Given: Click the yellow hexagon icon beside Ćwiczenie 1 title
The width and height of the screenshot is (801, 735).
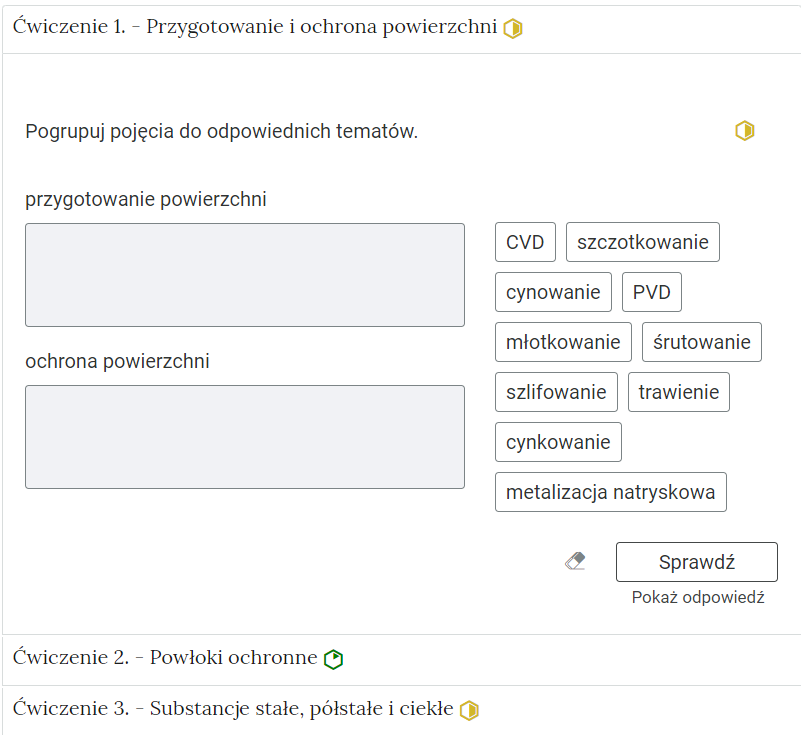Looking at the screenshot, I should [x=513, y=27].
